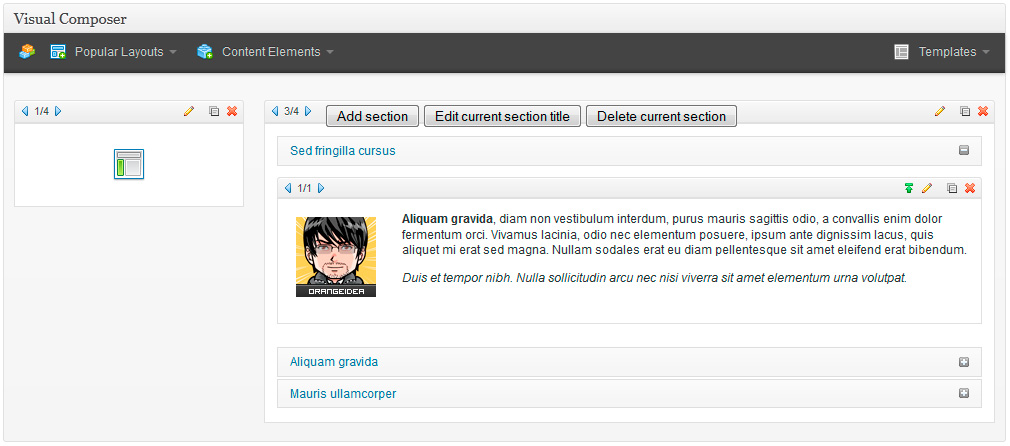Decrease 1/4 column width with left arrow
Screen dimensions: 1010x446
pyautogui.click(x=25, y=111)
